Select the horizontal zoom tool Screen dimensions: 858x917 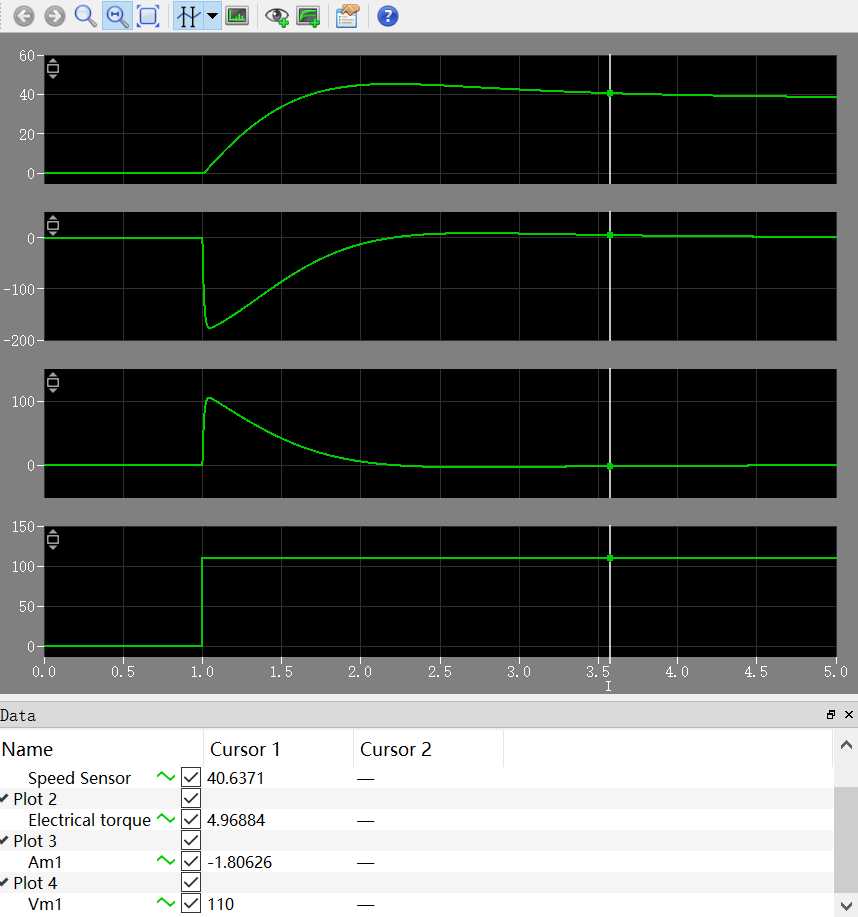[117, 16]
